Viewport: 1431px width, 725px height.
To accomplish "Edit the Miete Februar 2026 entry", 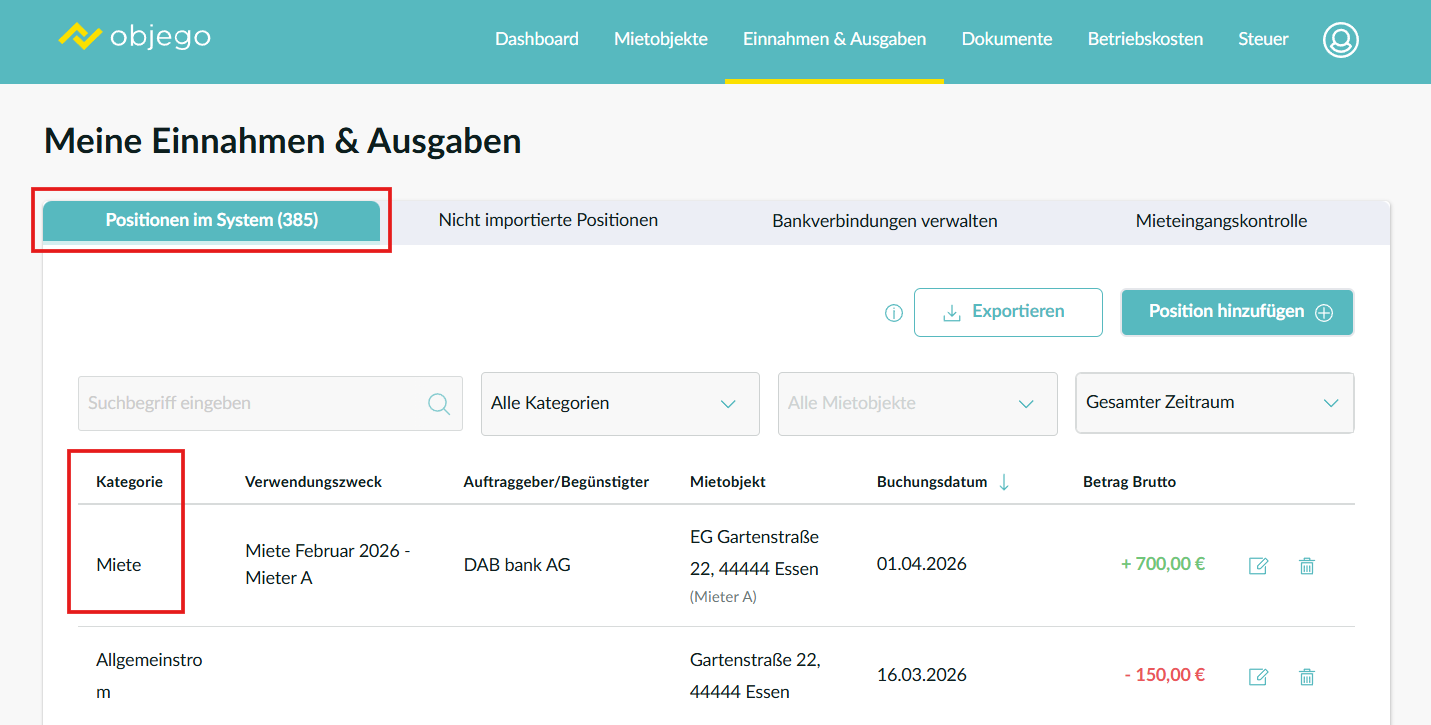I will (1258, 566).
